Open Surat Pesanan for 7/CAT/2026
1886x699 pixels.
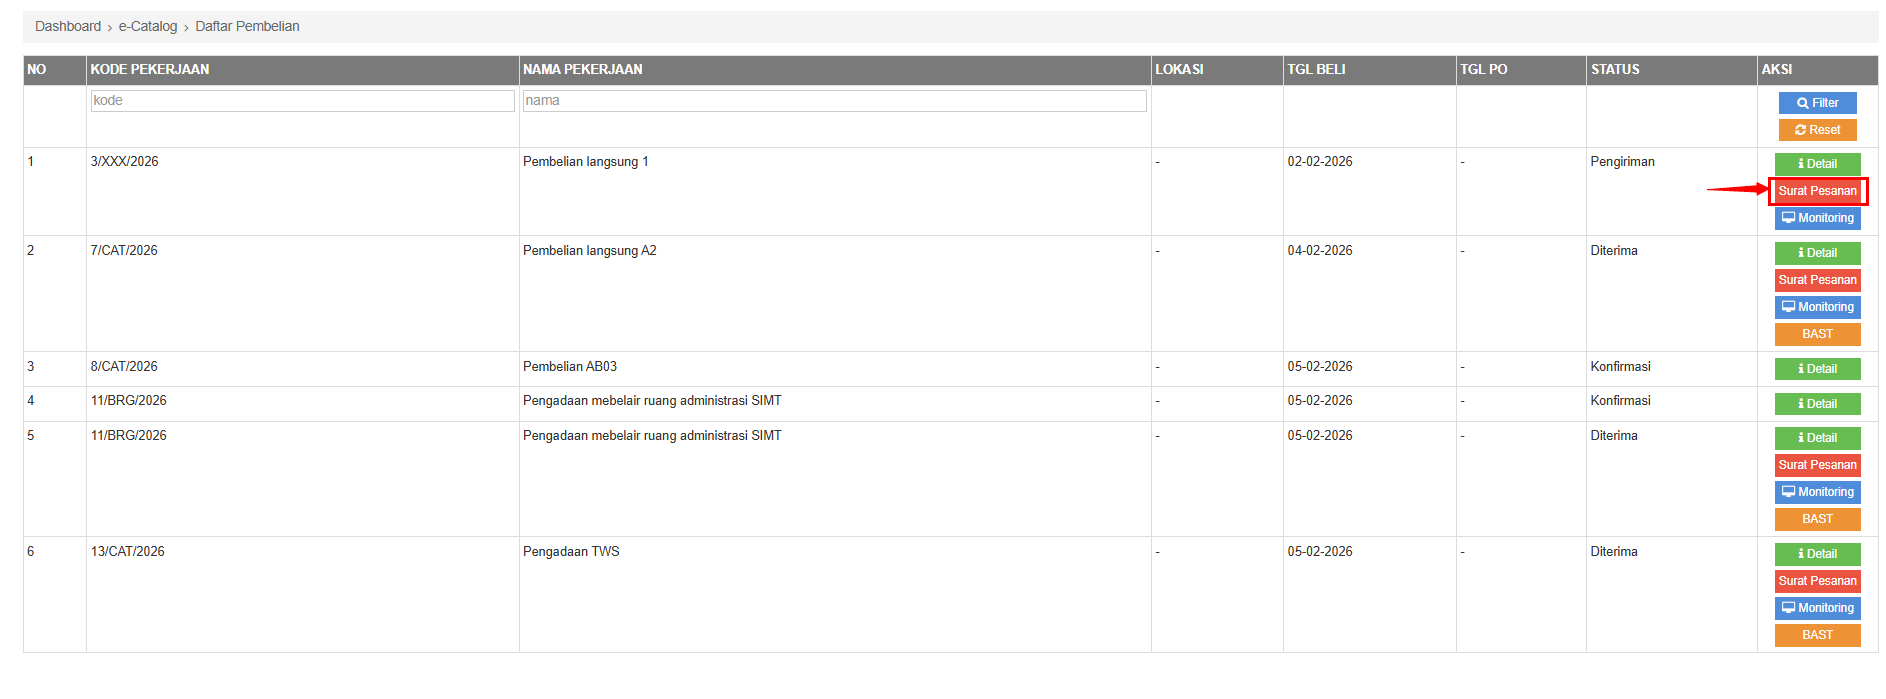[x=1817, y=280]
